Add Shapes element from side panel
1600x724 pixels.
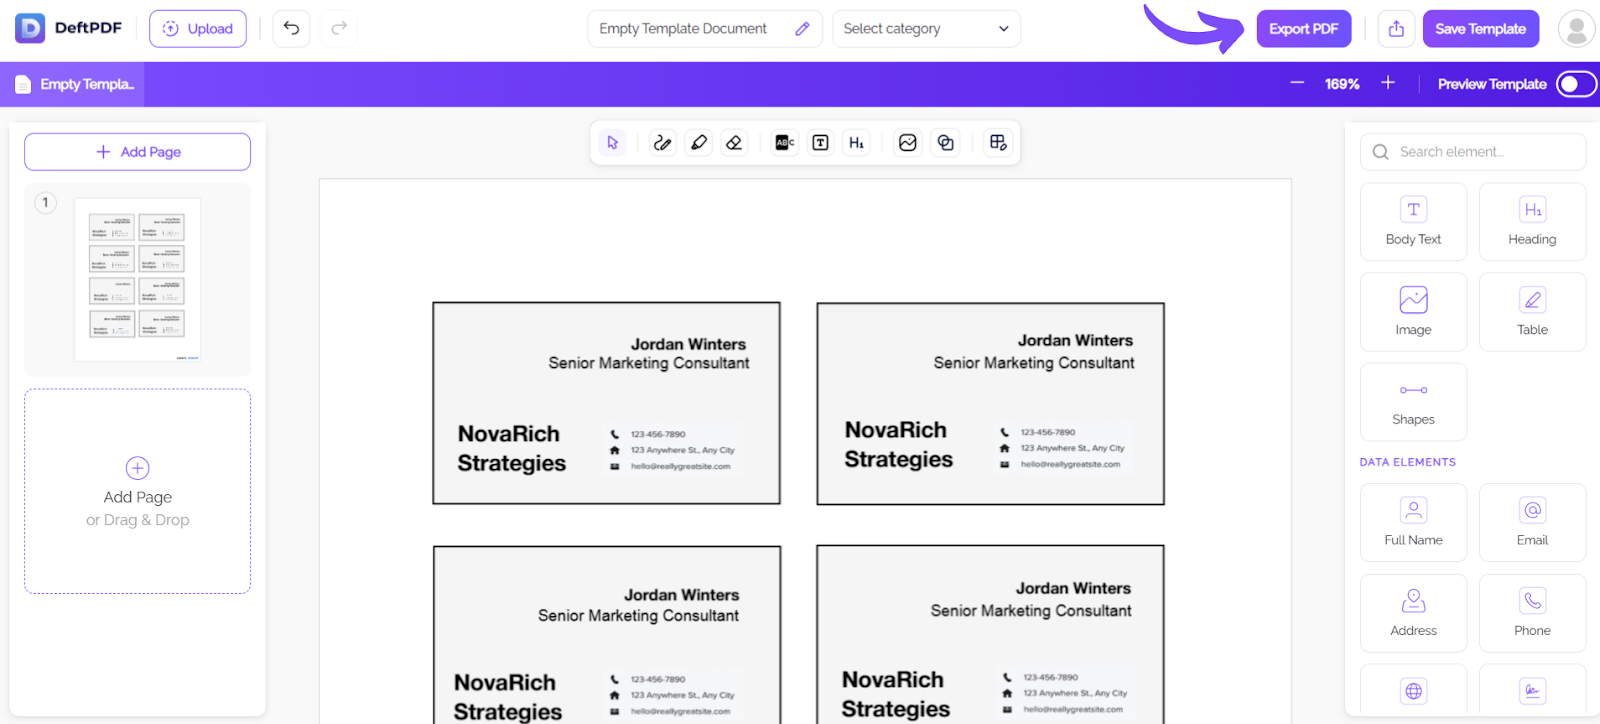click(1413, 402)
